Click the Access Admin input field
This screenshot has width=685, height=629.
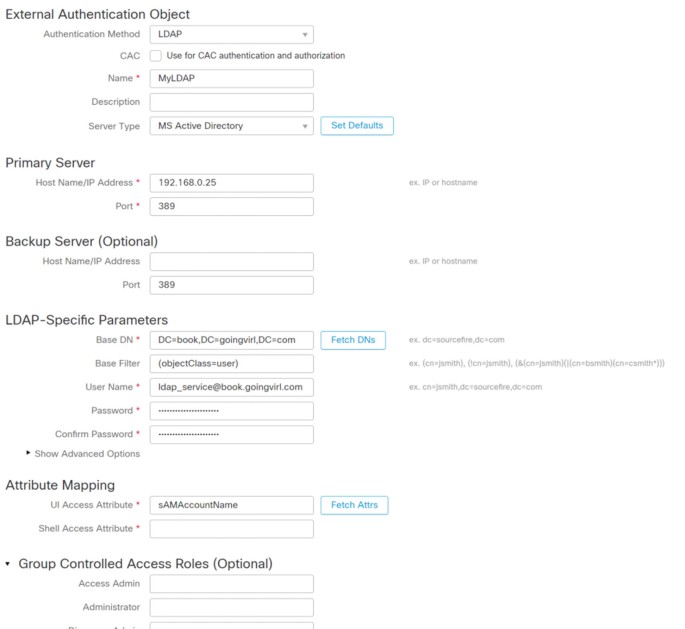(x=231, y=584)
